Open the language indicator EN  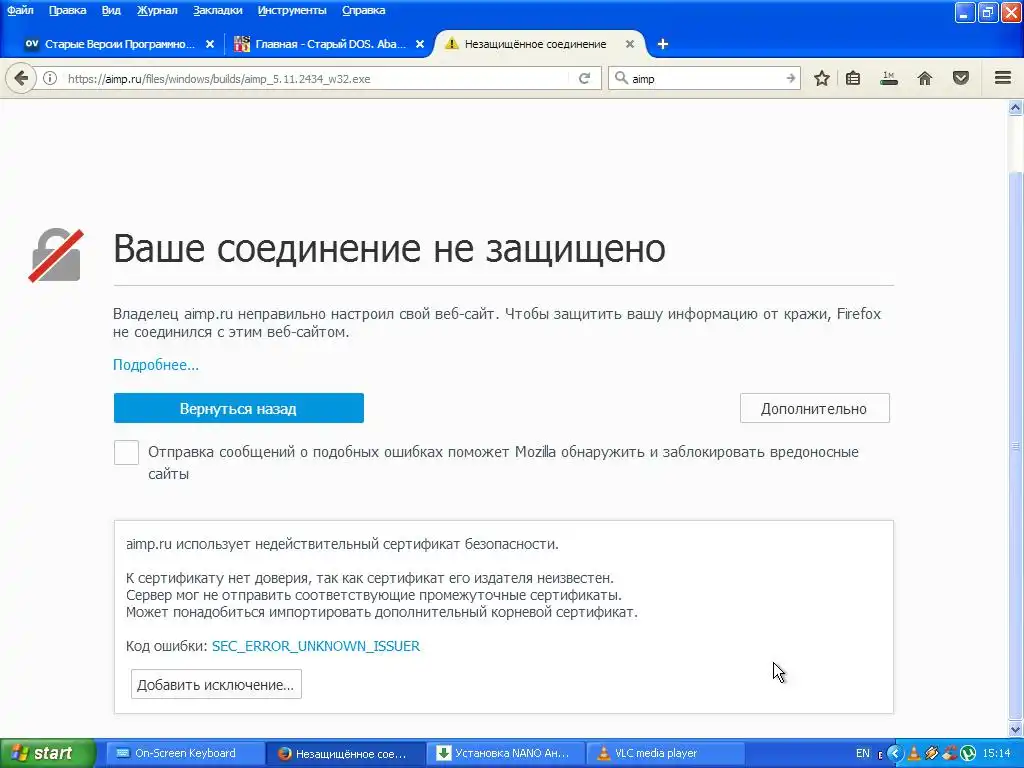click(863, 753)
